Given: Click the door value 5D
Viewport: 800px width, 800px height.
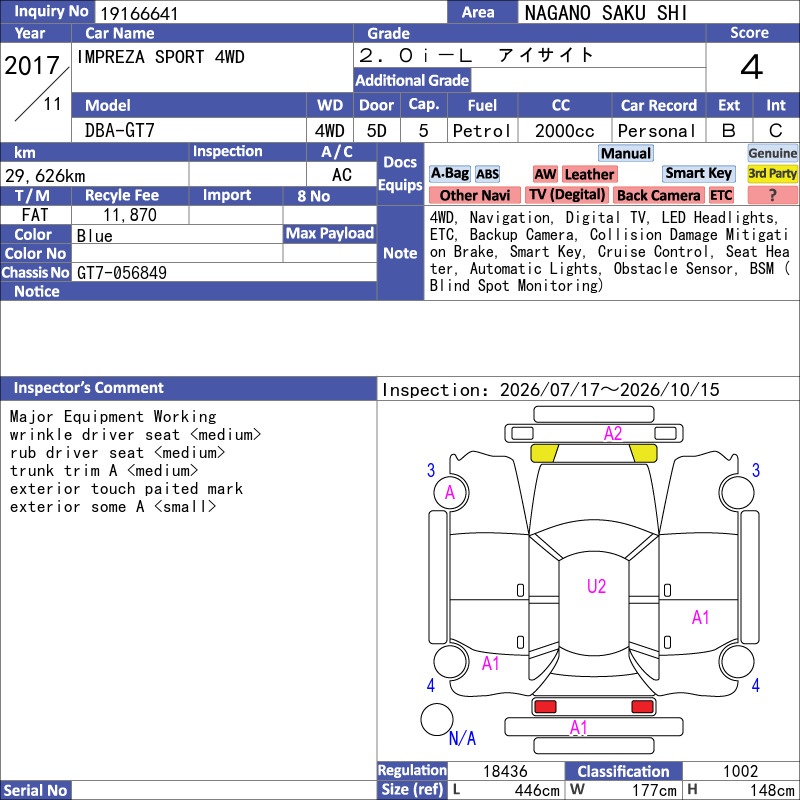Looking at the screenshot, I should (377, 131).
